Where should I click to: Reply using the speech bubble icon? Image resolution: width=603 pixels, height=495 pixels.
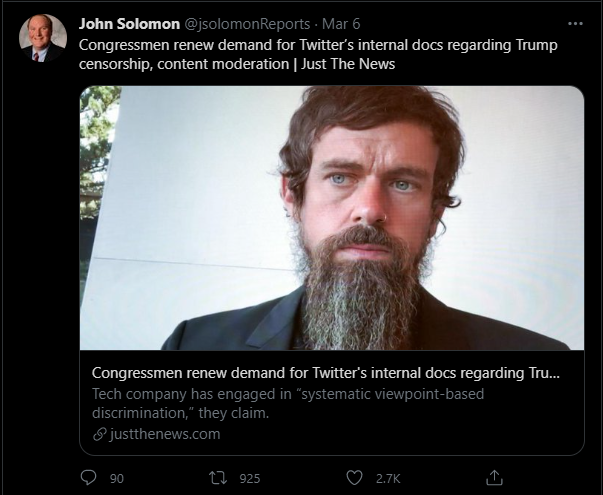click(x=89, y=478)
